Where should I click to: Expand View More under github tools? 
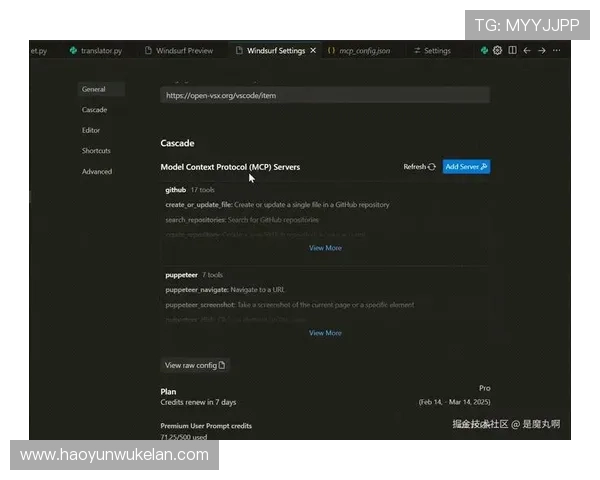click(325, 248)
